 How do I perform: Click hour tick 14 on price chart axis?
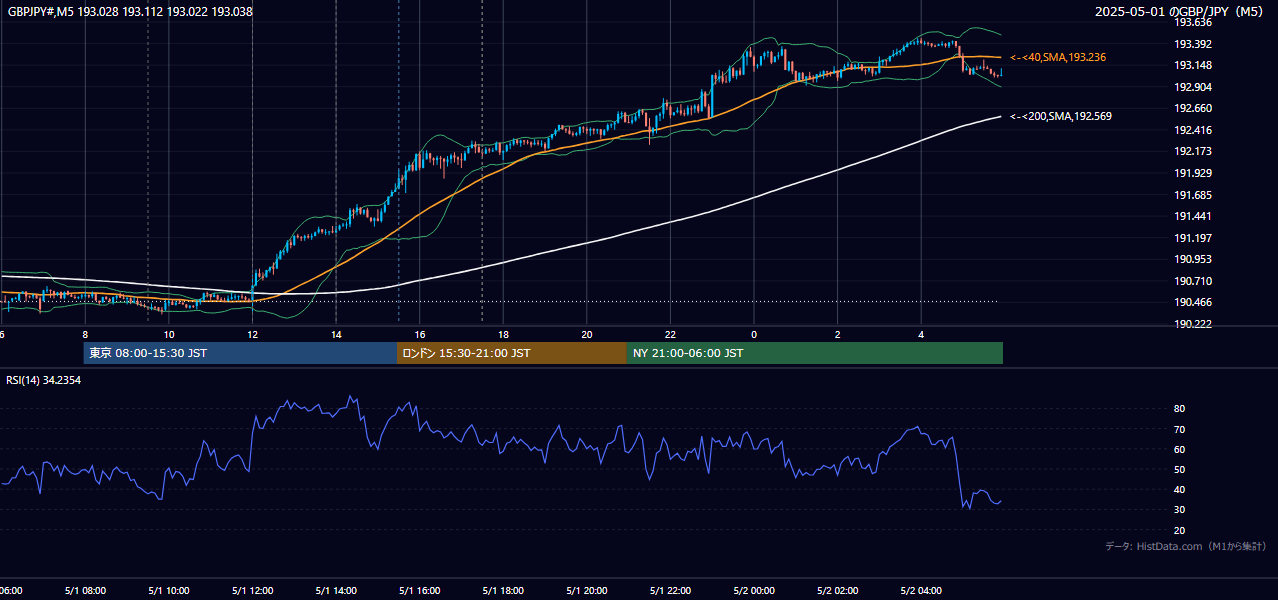[336, 335]
